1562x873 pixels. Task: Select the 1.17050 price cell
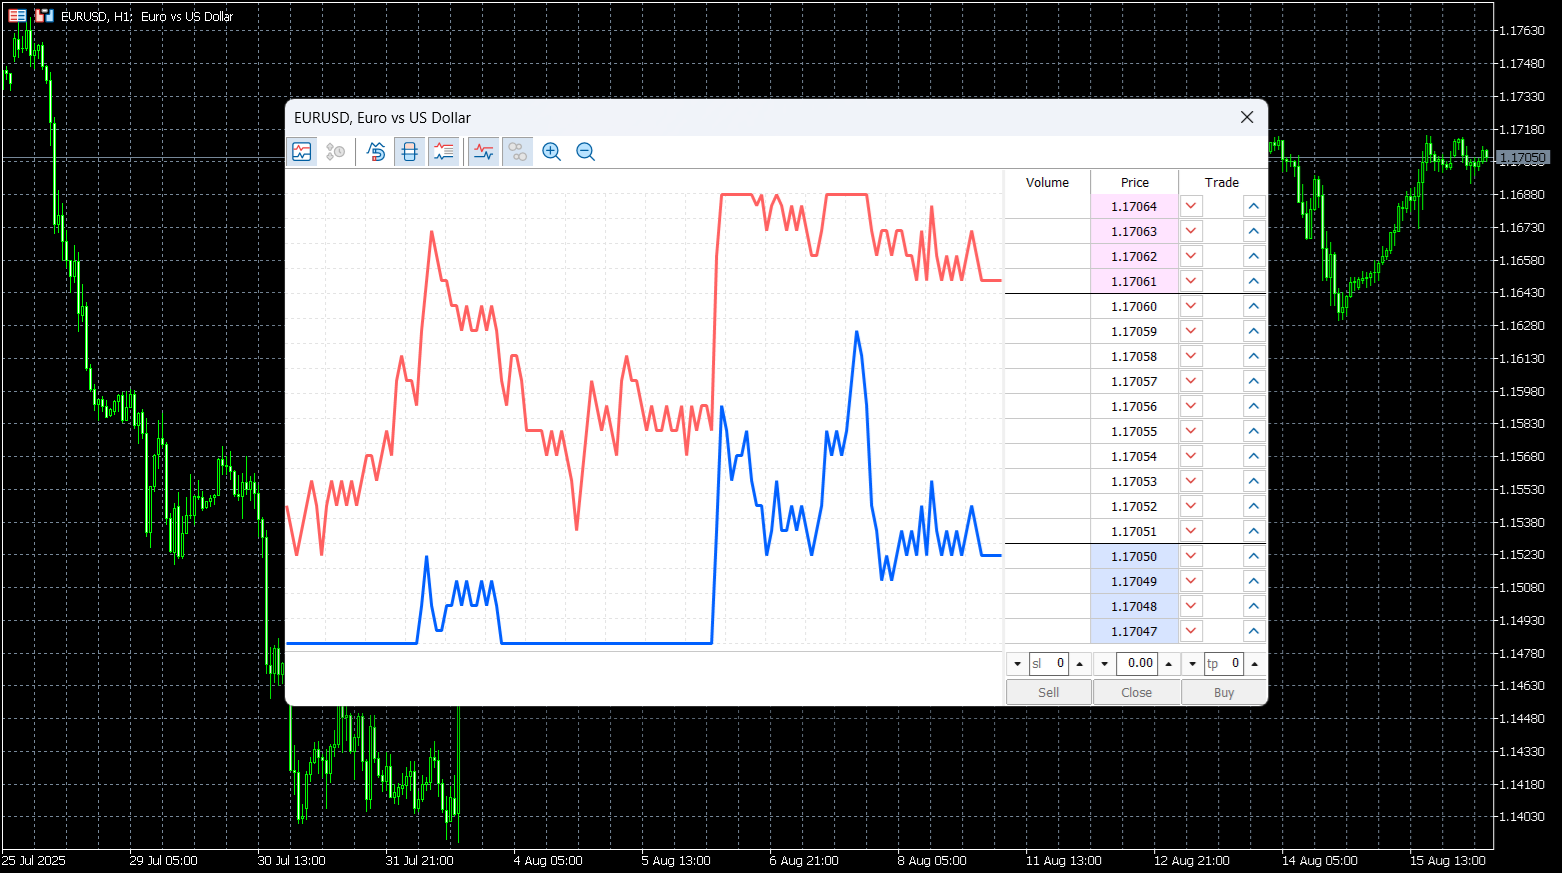coord(1134,556)
